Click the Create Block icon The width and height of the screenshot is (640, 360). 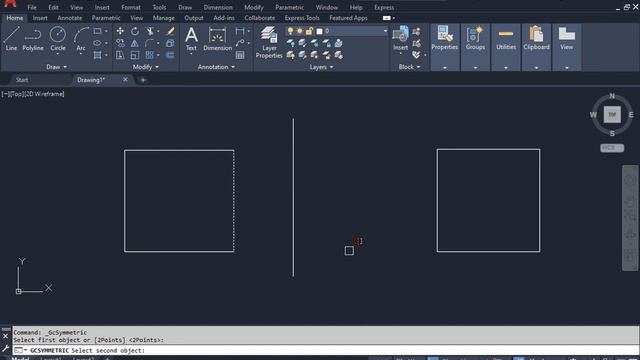pyautogui.click(x=416, y=31)
